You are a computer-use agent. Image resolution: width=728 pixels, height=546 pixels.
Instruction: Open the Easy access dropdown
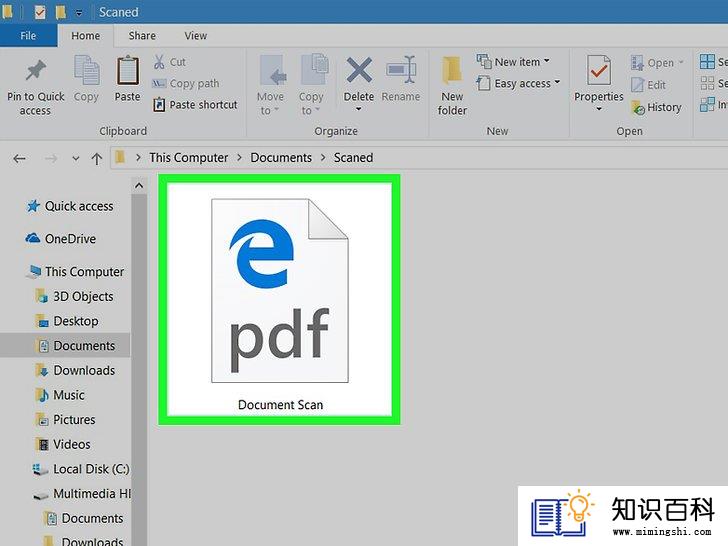[519, 84]
